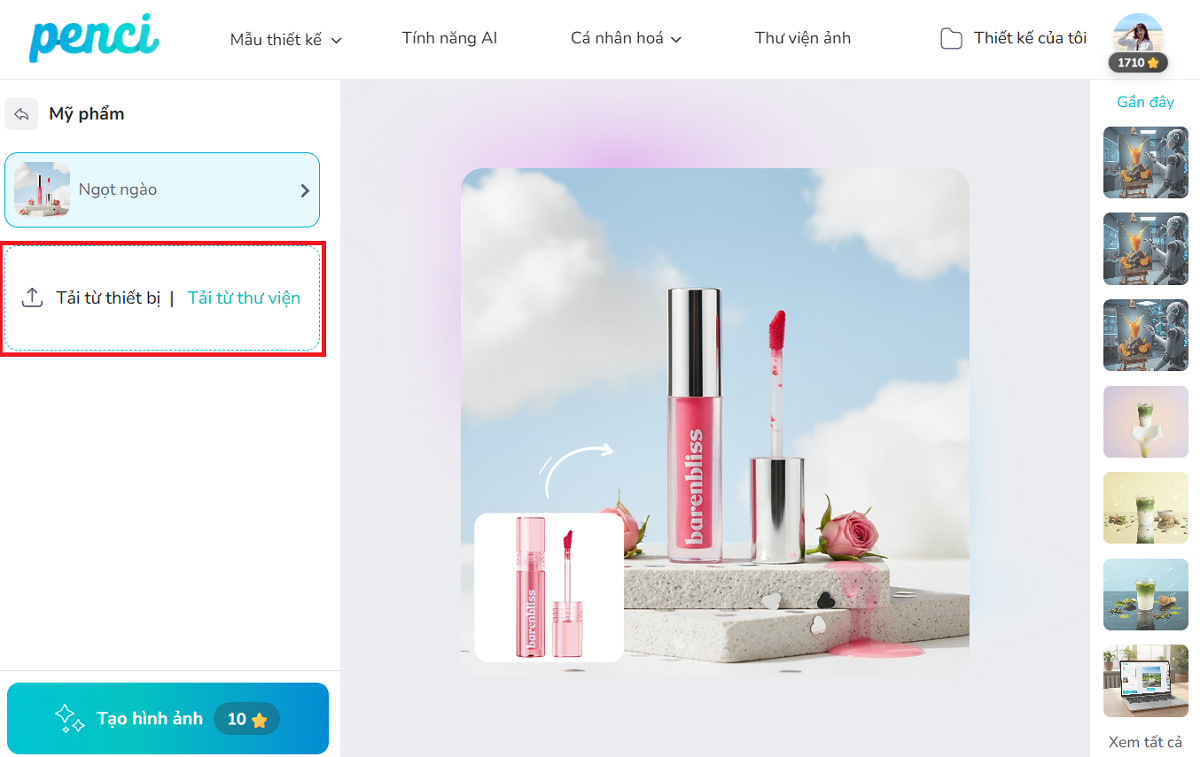1200x757 pixels.
Task: Open the Tính năng AI menu
Action: (x=449, y=39)
